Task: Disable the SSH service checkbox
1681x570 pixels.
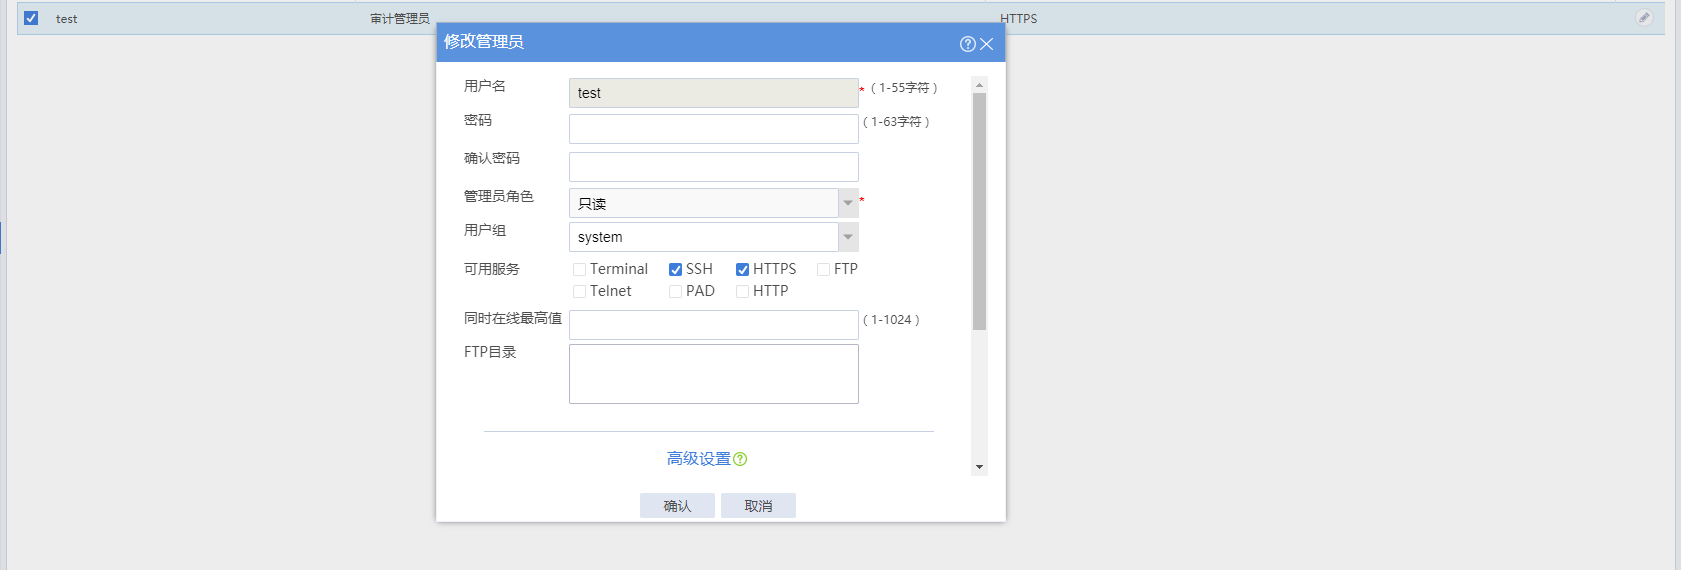Action: 676,270
